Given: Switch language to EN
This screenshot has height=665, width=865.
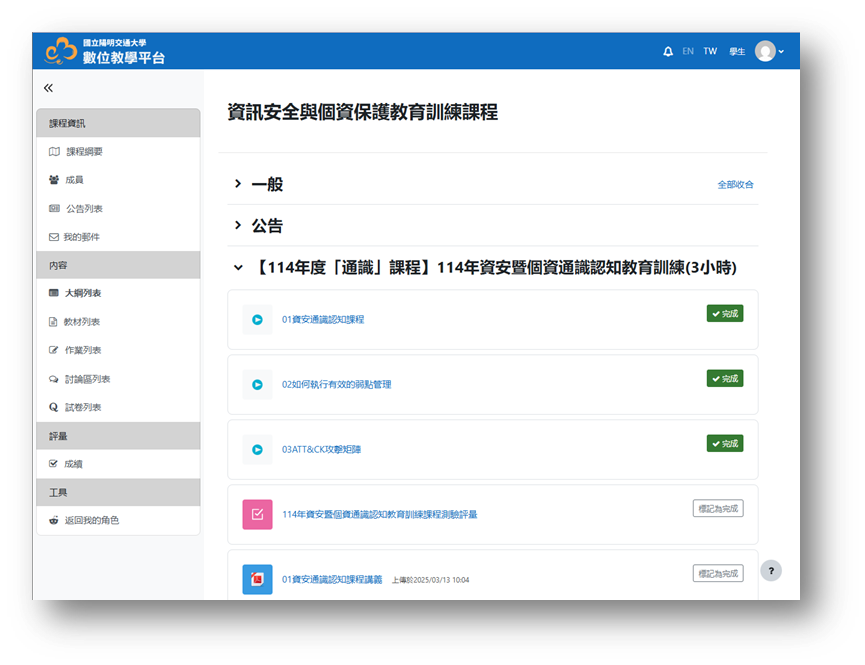Looking at the screenshot, I should 688,51.
